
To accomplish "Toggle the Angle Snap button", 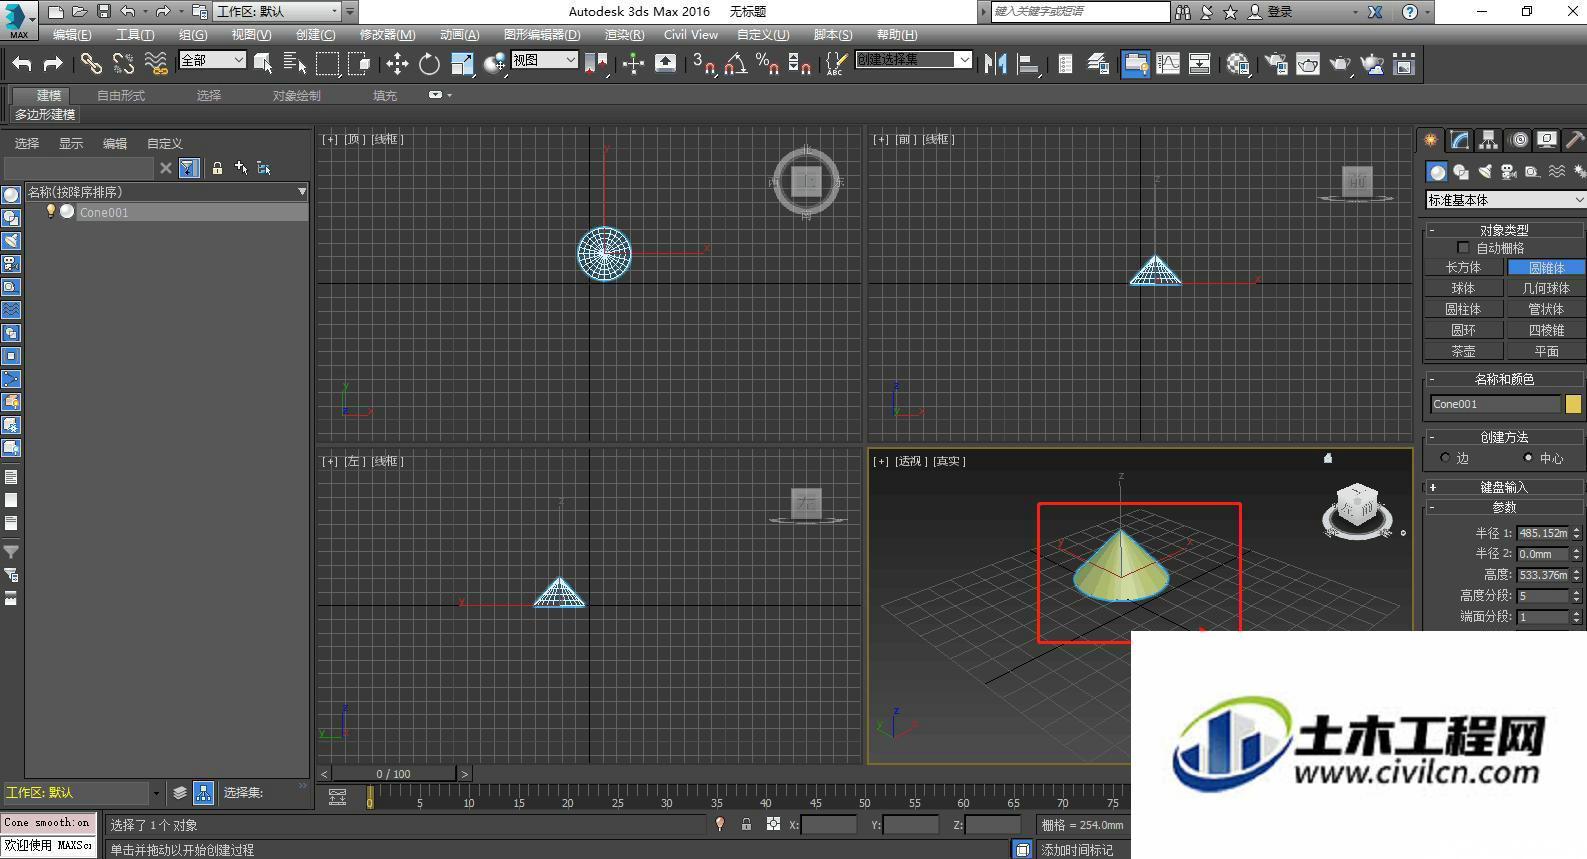I will (x=736, y=64).
